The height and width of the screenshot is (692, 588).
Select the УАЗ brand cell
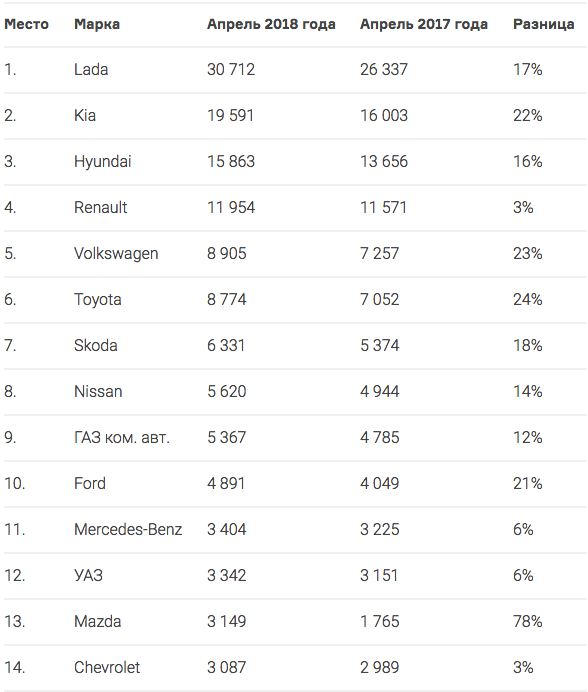(88, 575)
